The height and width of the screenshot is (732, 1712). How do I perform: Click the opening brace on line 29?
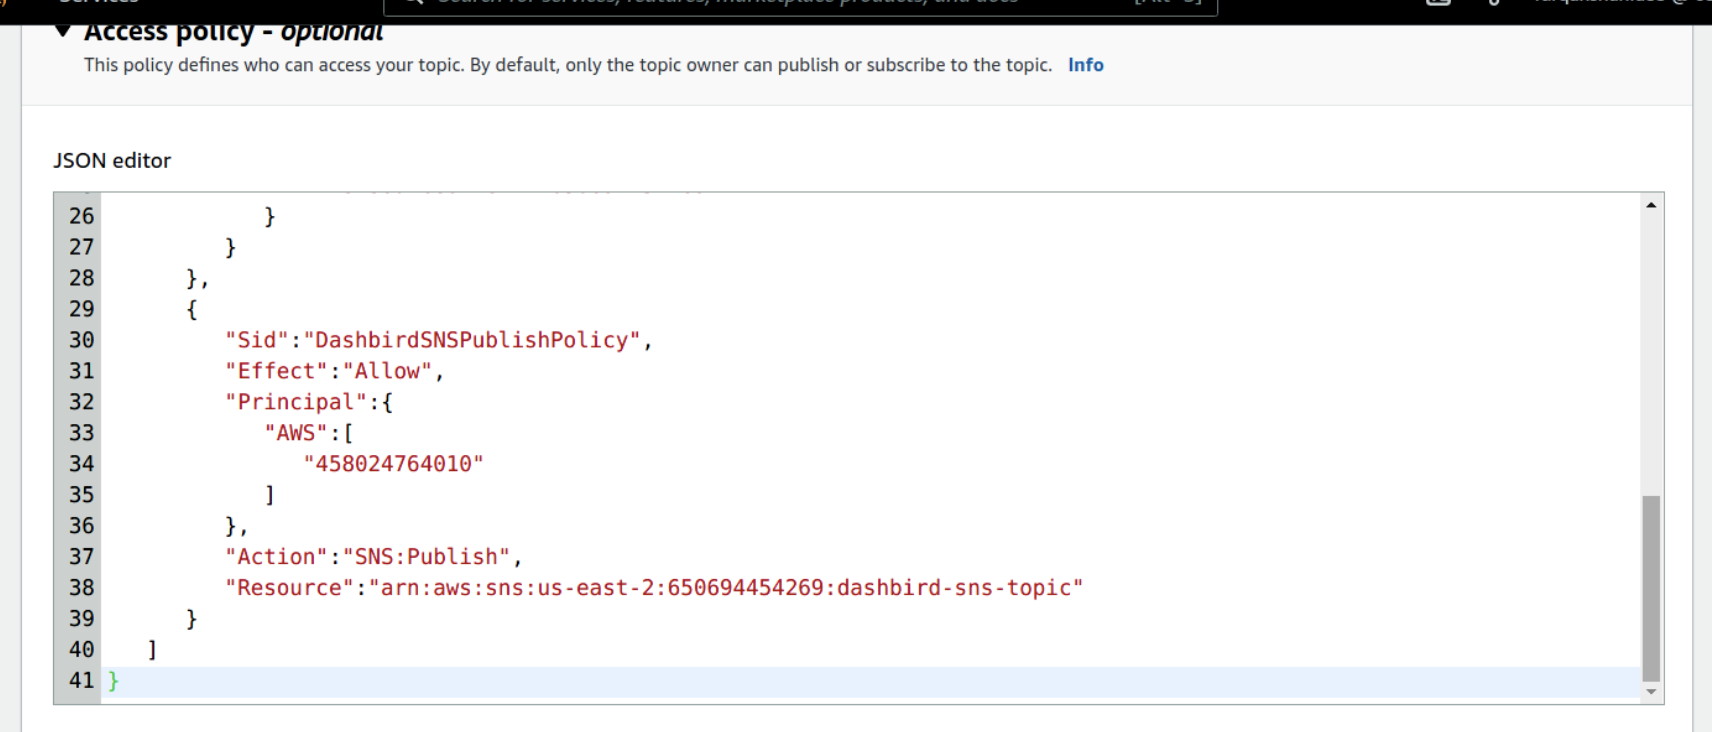(x=192, y=310)
